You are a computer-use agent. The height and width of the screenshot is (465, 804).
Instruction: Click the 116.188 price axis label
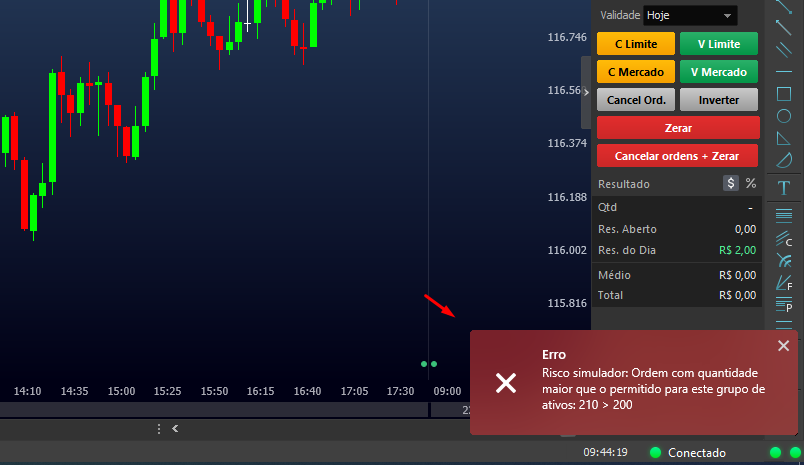click(x=567, y=197)
